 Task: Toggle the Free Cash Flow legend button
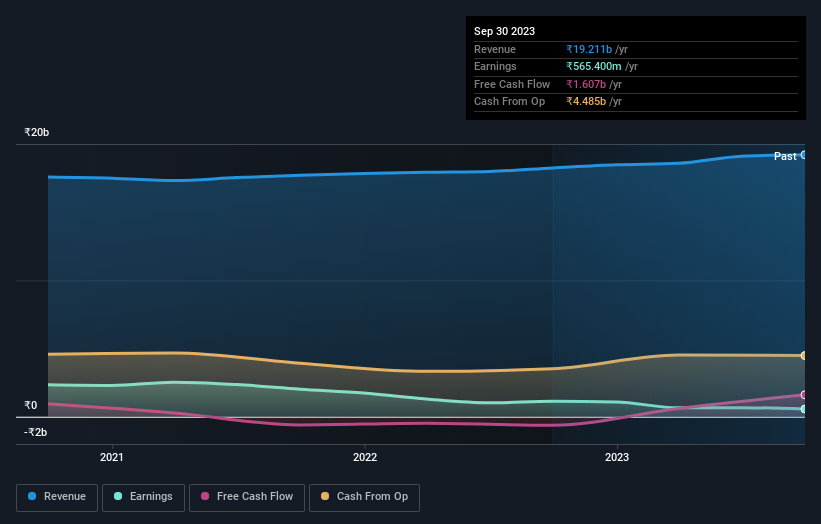coord(247,497)
